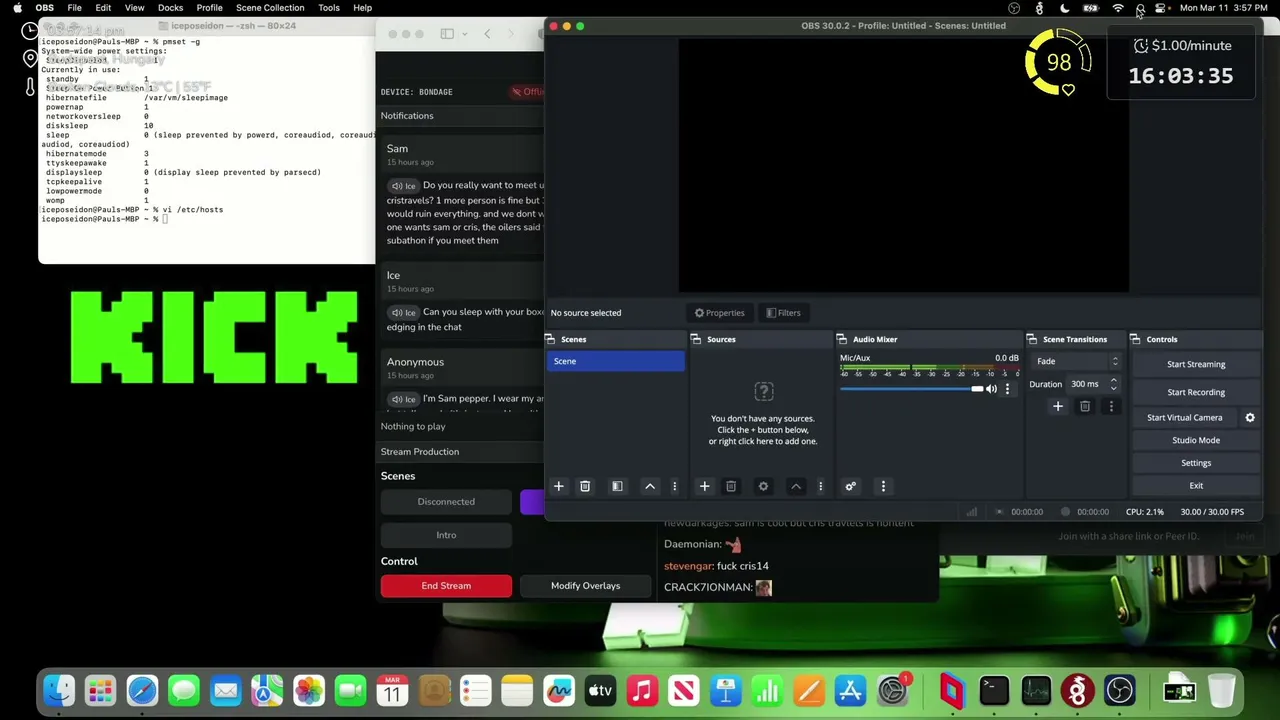Open the Docks menu
1280x720 pixels.
click(x=170, y=8)
